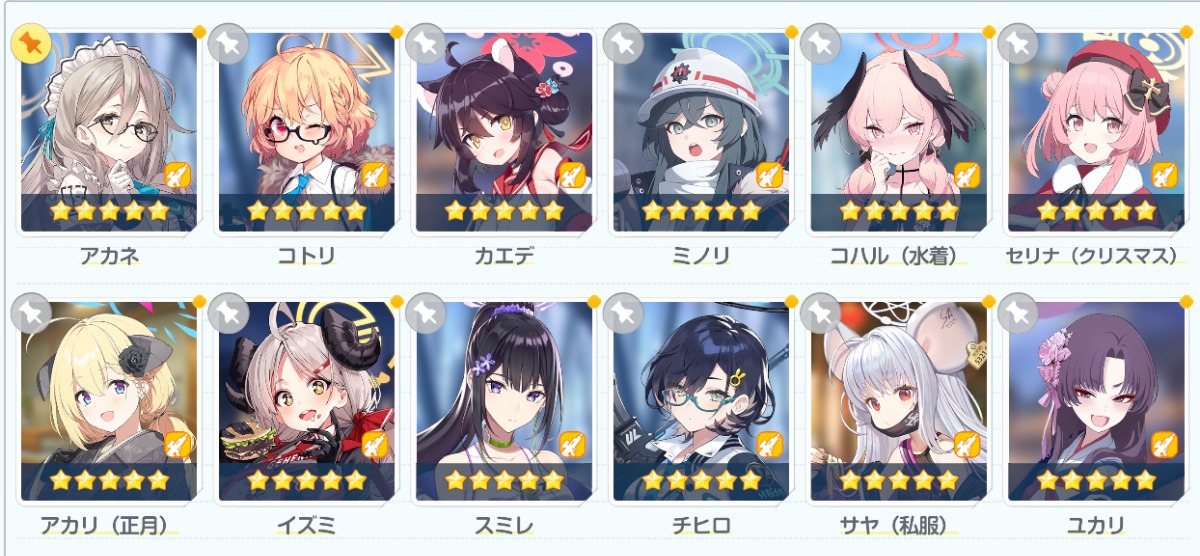Click the star rating bar on イズミ
Screen dimensions: 1200x556
point(307,480)
